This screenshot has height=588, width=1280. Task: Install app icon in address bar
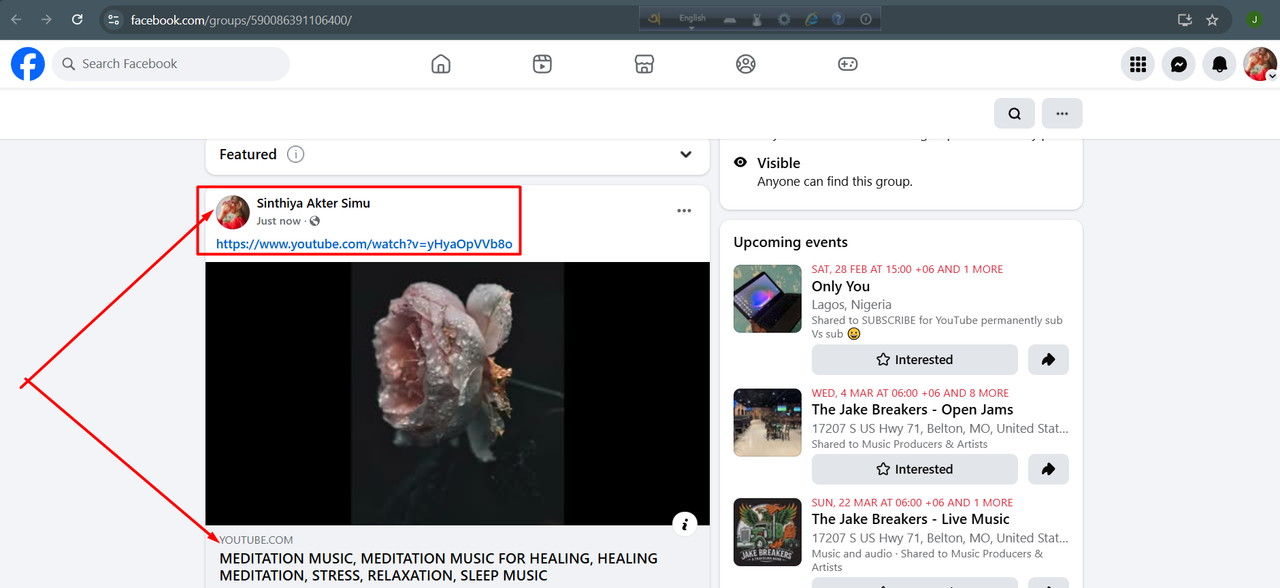tap(1185, 20)
